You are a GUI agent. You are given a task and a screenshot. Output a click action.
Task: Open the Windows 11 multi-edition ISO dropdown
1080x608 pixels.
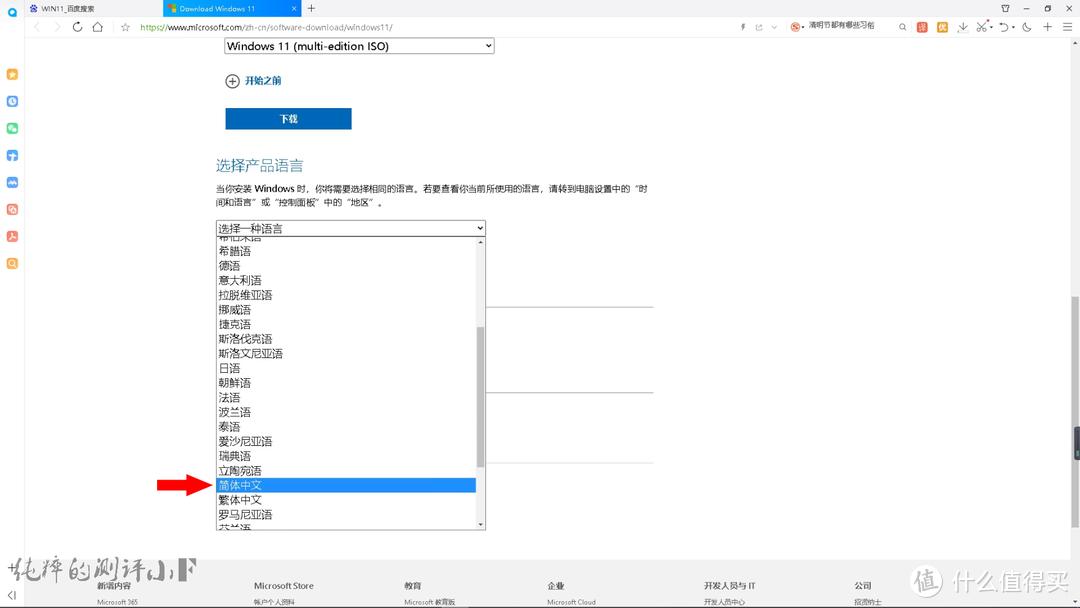click(357, 45)
